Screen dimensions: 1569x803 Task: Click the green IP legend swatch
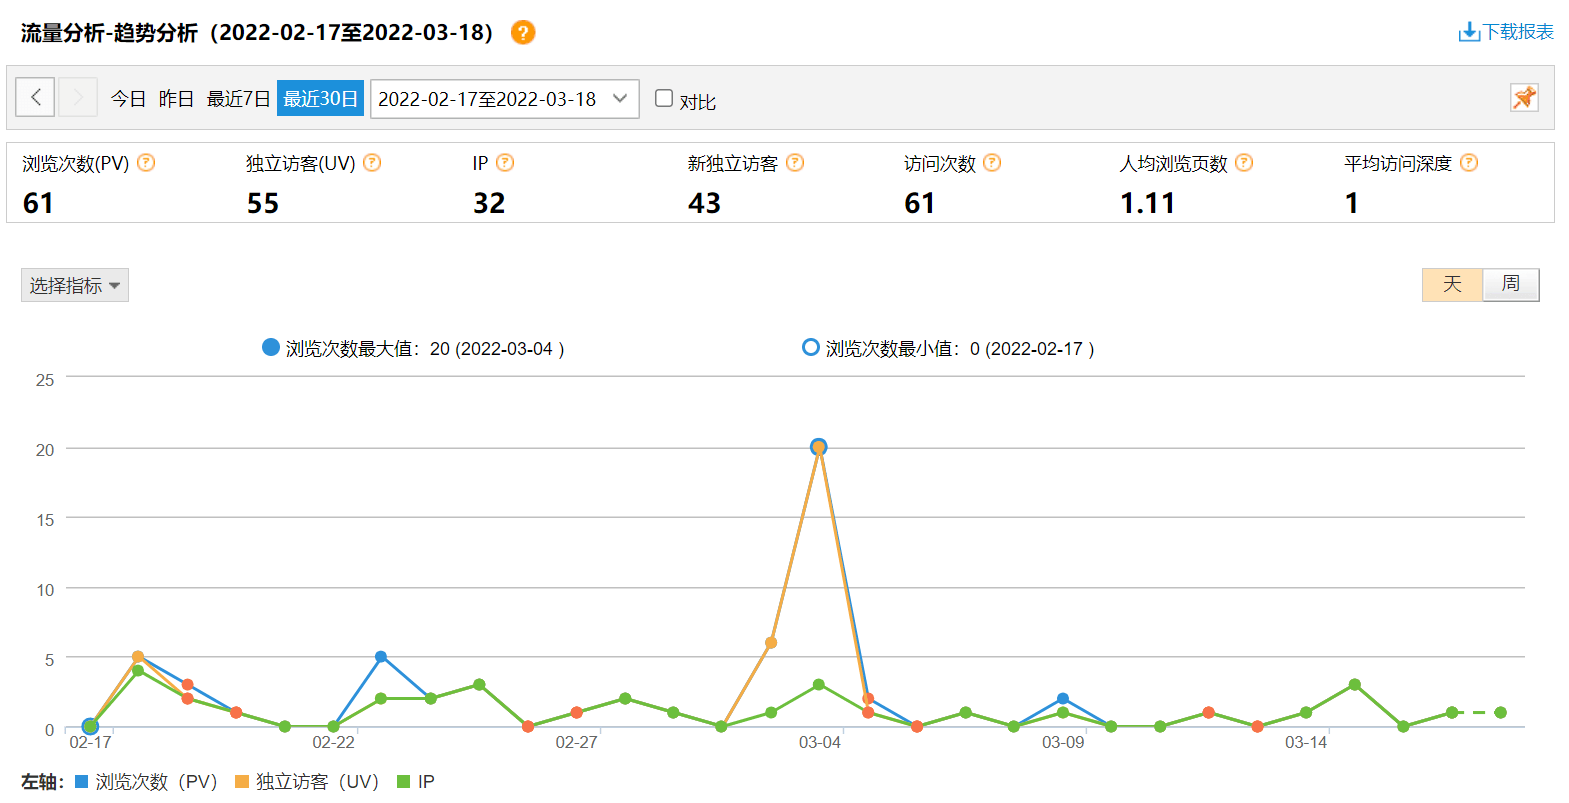pyautogui.click(x=404, y=782)
